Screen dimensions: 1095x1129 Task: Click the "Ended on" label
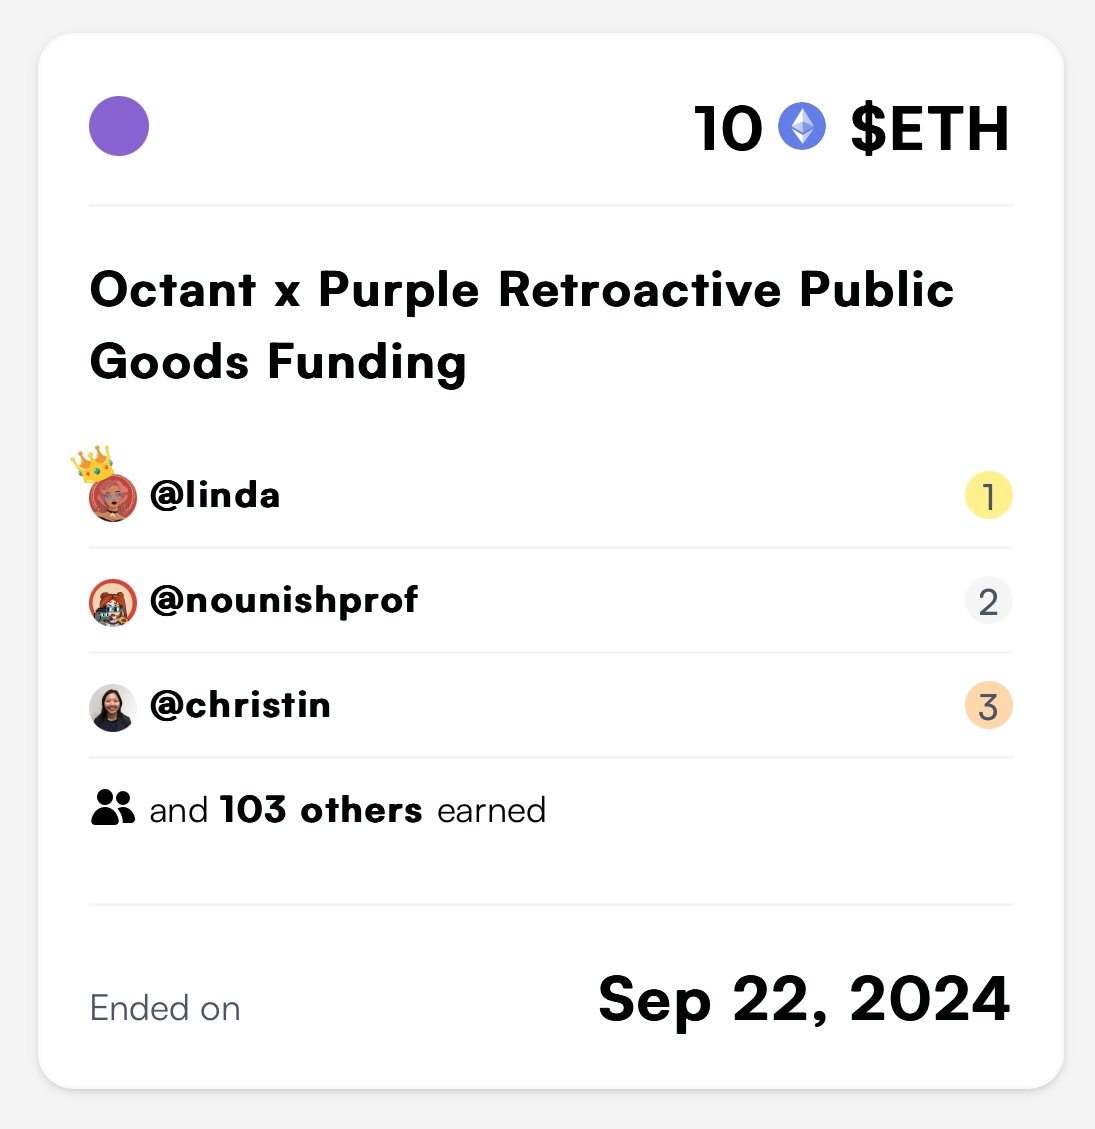pos(165,1008)
